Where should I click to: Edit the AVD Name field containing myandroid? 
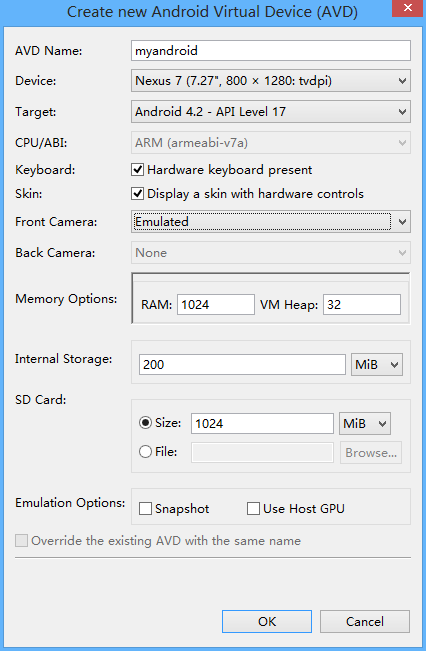[271, 51]
